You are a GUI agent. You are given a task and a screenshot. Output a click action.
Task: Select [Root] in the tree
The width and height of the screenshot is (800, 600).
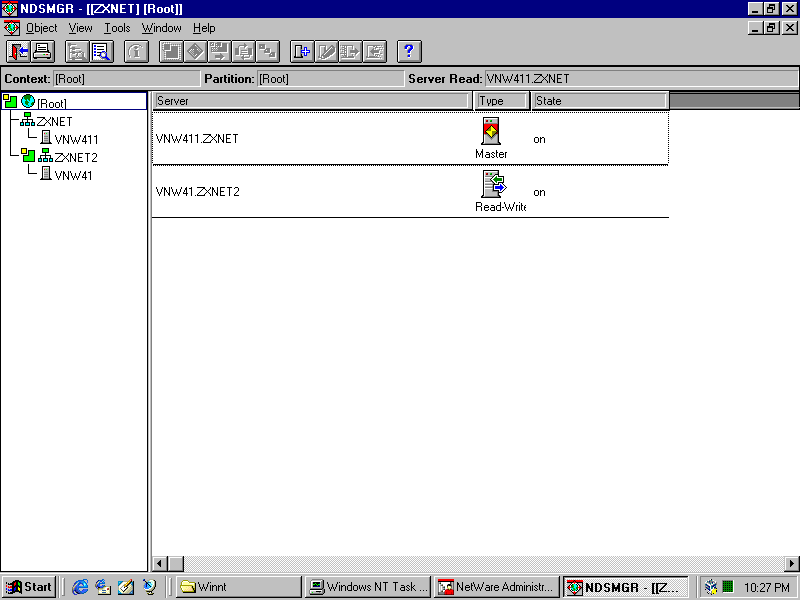[52, 104]
